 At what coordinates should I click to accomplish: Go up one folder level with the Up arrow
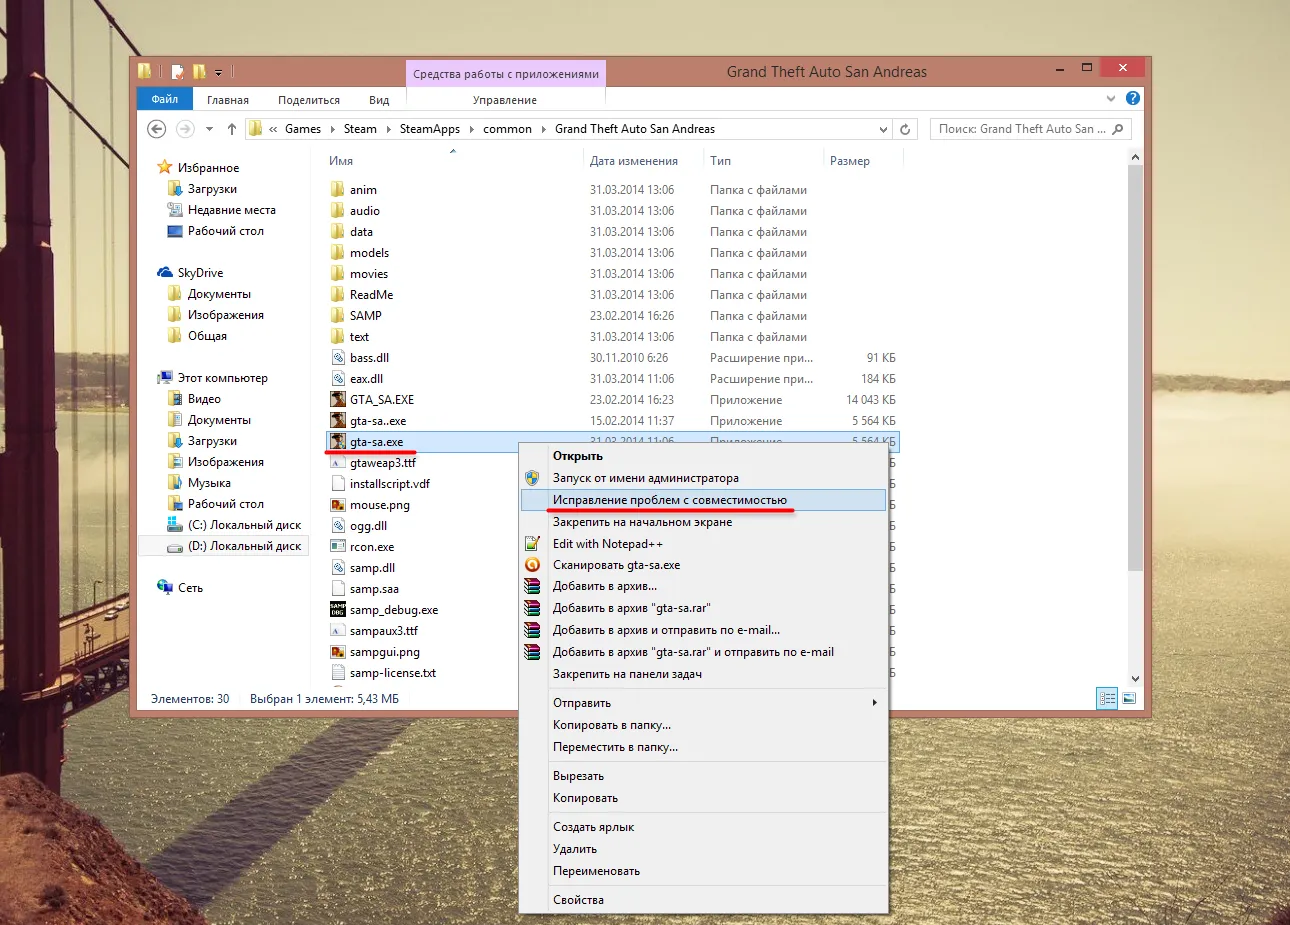point(232,129)
